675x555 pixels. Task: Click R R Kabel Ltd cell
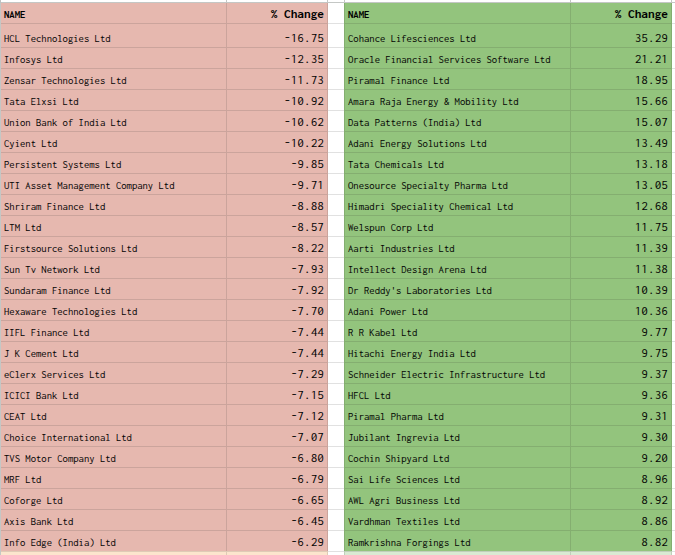458,332
